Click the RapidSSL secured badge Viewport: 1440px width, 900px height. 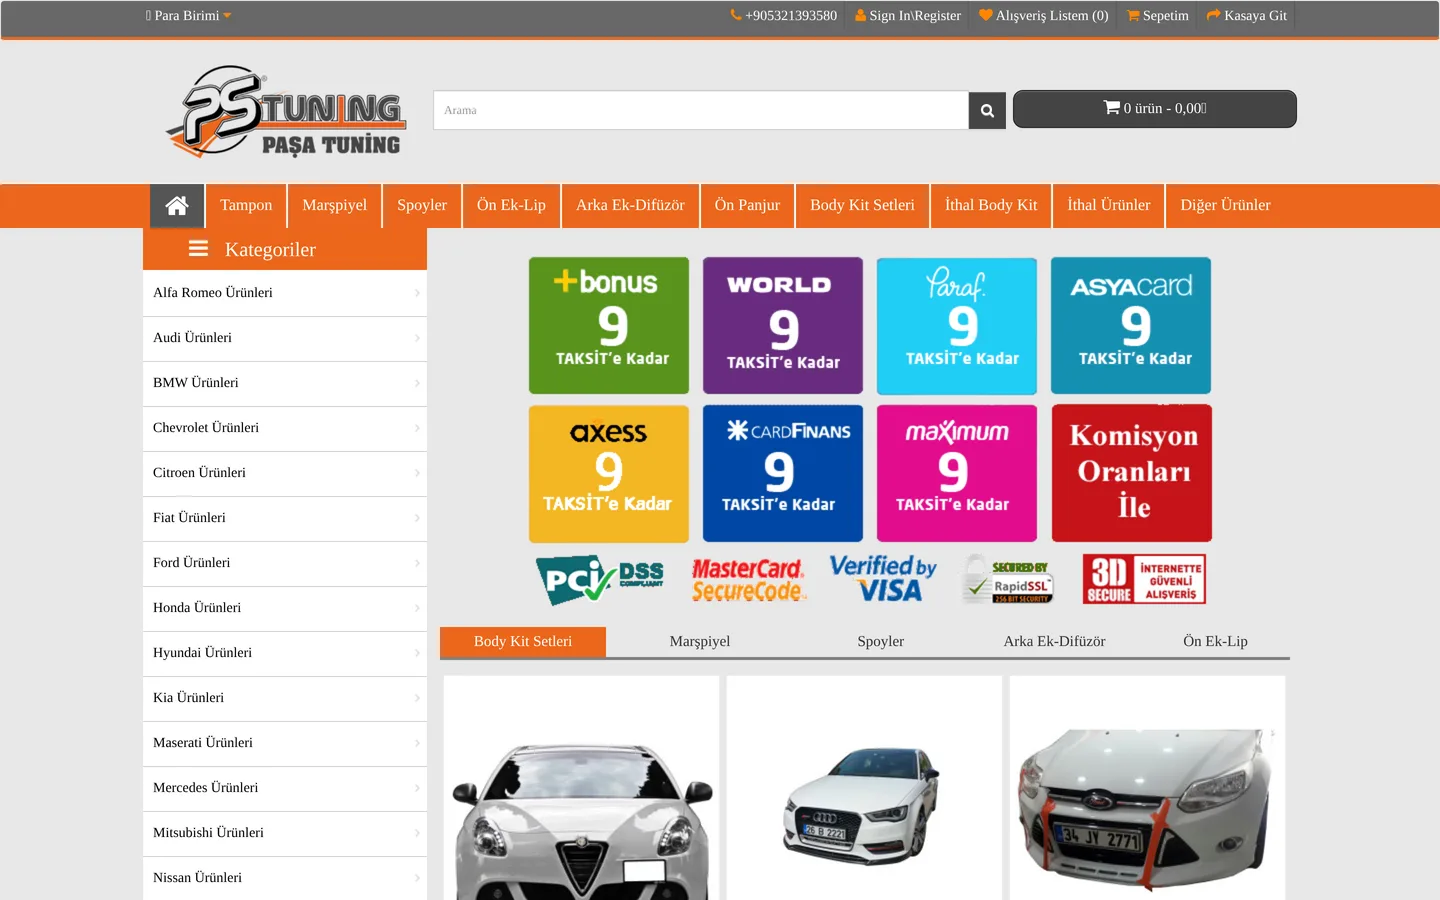click(x=1008, y=581)
